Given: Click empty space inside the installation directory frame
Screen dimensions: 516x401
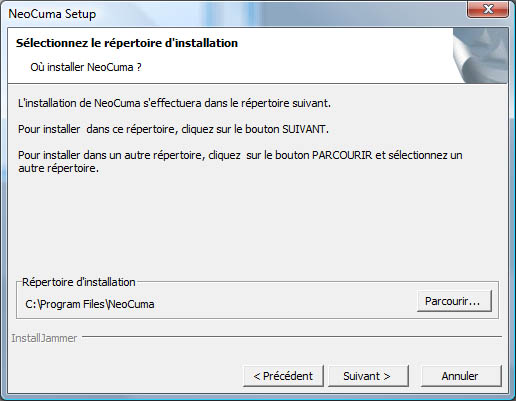Looking at the screenshot, I should (x=283, y=304).
